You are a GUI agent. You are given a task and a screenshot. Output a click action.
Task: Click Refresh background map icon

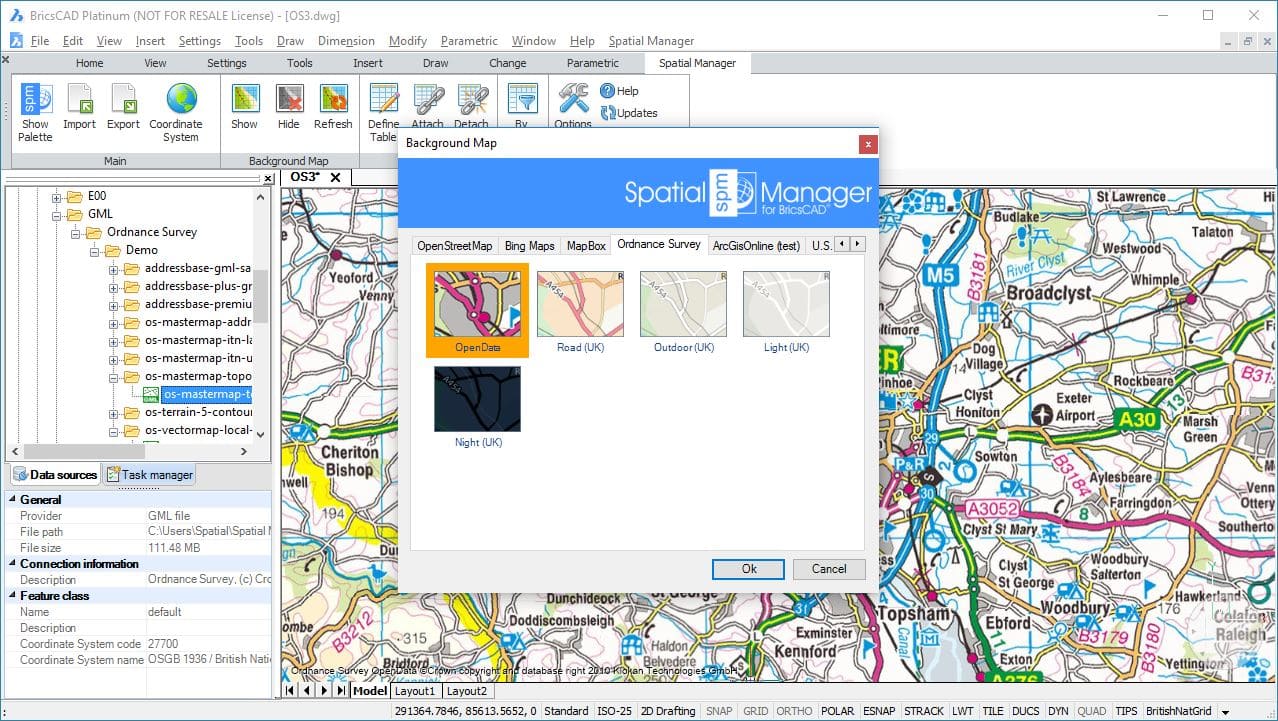point(333,98)
